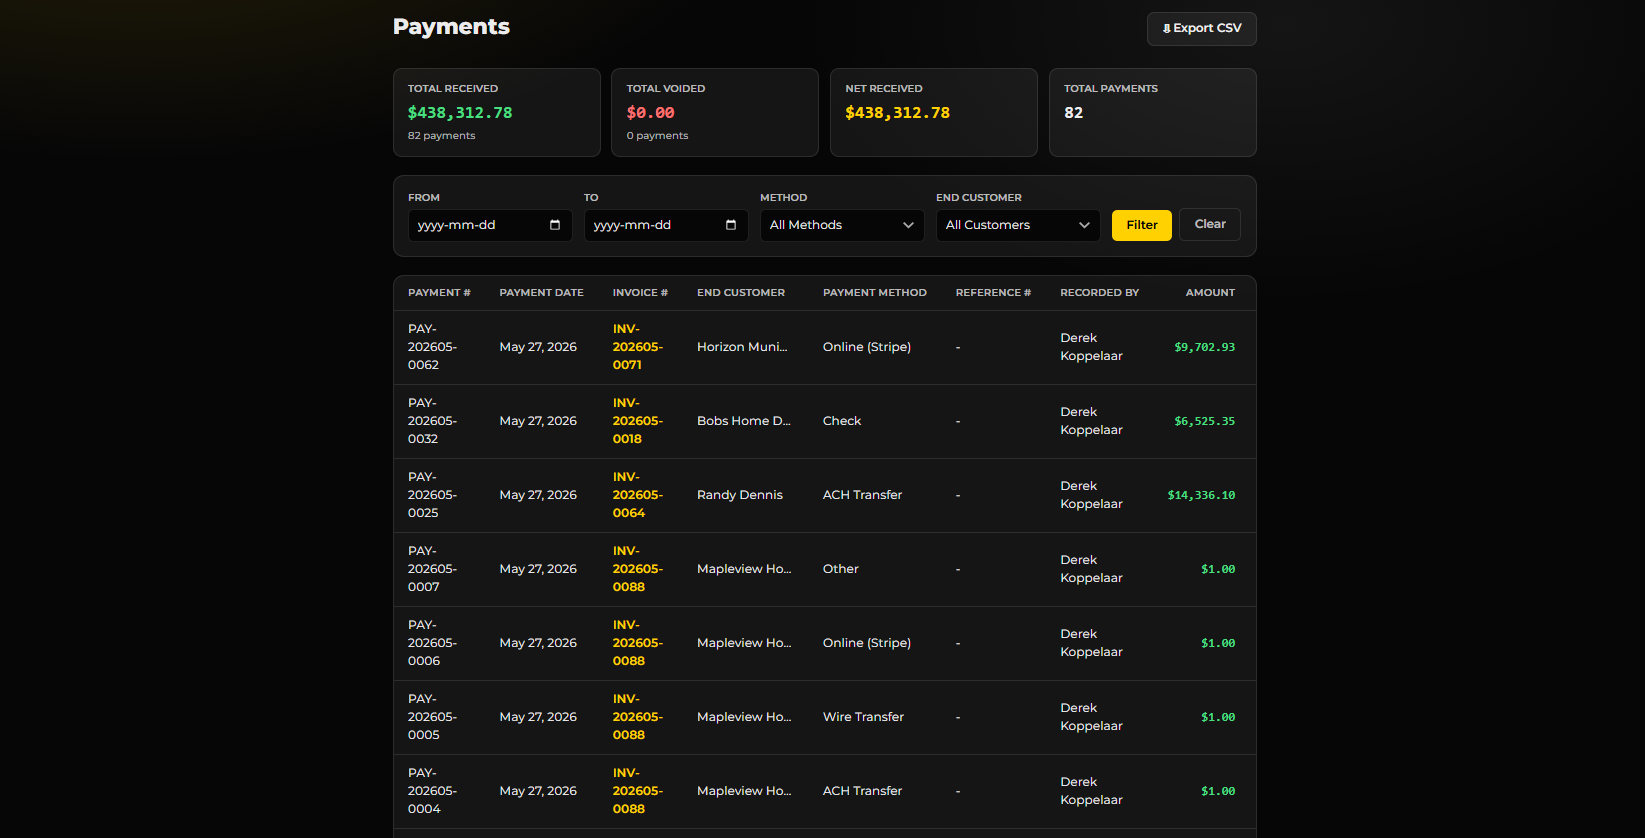This screenshot has height=838, width=1645.
Task: Click the Payment Date column header
Action: 541,293
